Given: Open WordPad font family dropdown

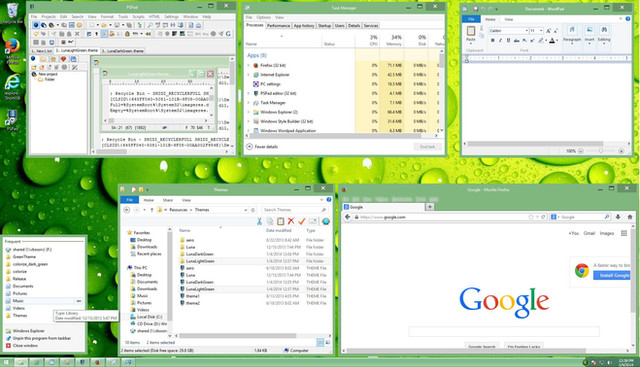Looking at the screenshot, I should coord(527,31).
